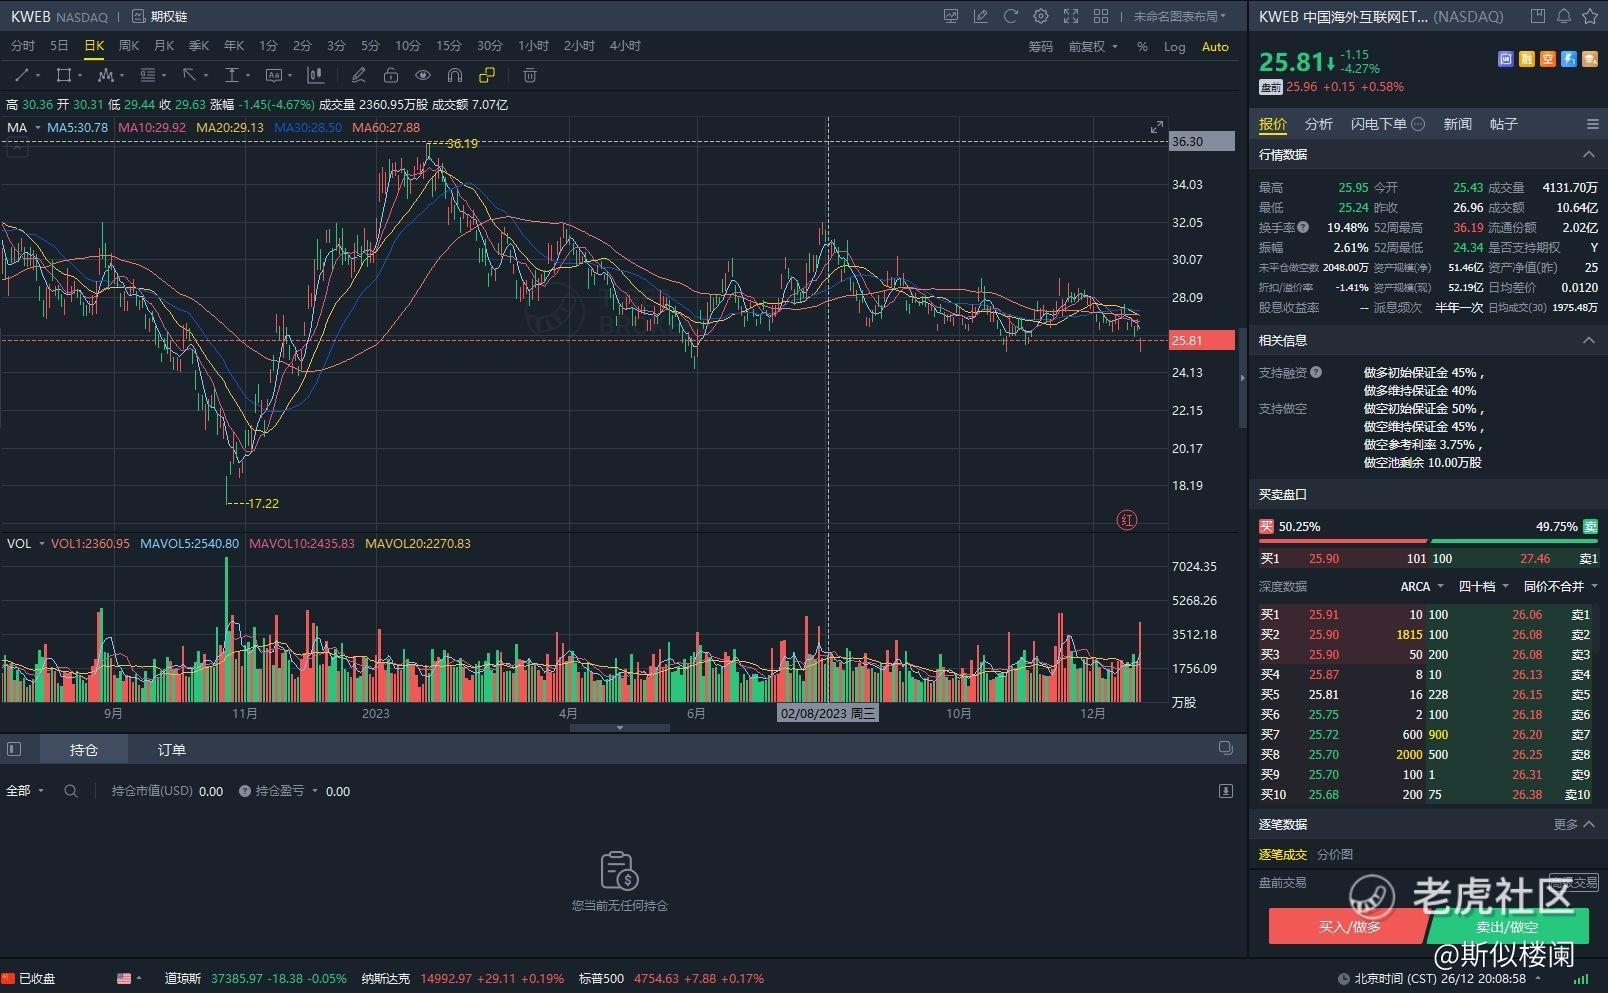Open the 分析 tab
This screenshot has height=993, width=1608.
(1319, 124)
